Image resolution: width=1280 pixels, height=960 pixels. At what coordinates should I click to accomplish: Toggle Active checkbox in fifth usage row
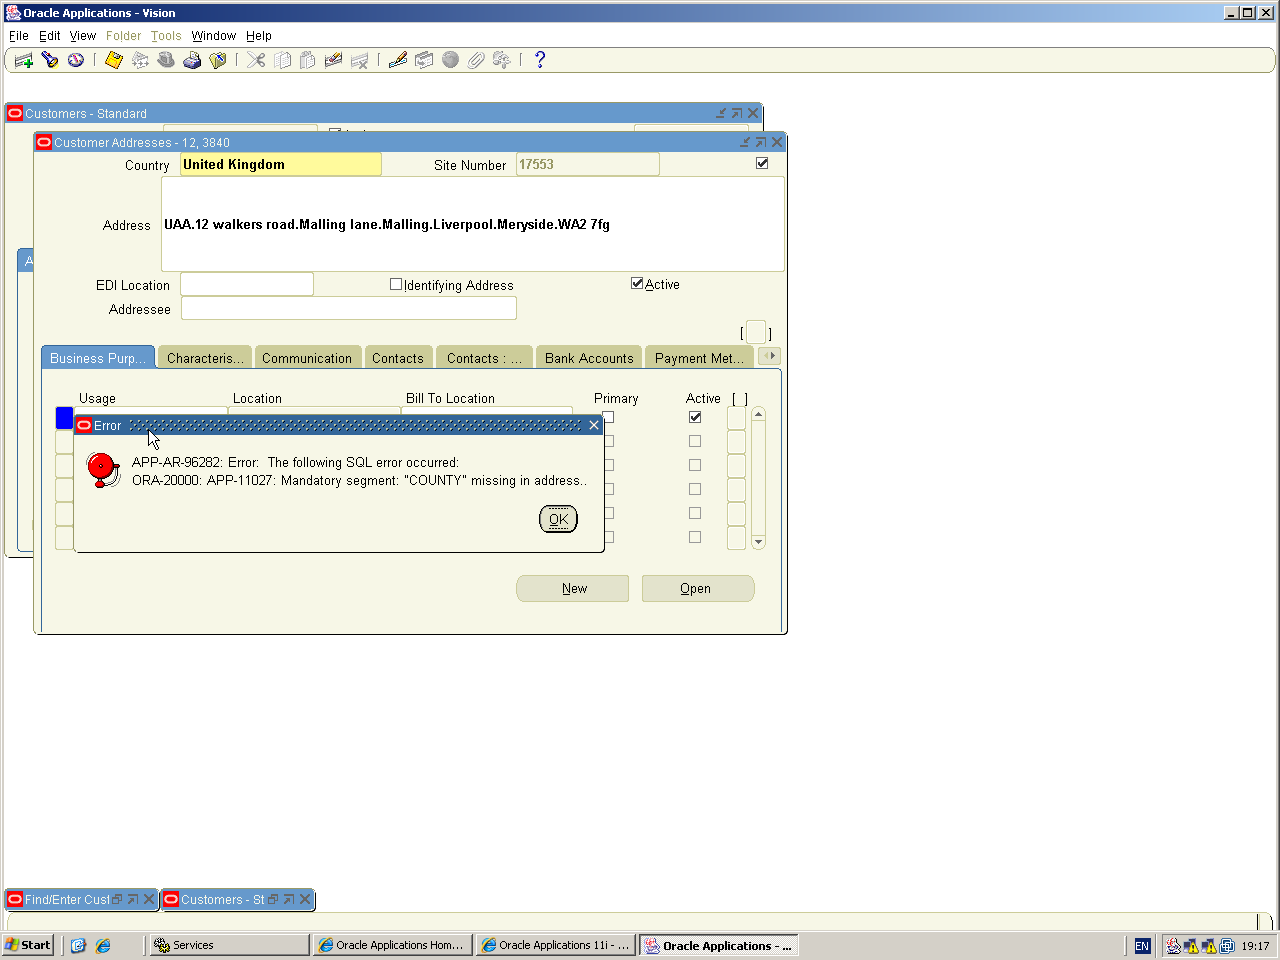(695, 513)
